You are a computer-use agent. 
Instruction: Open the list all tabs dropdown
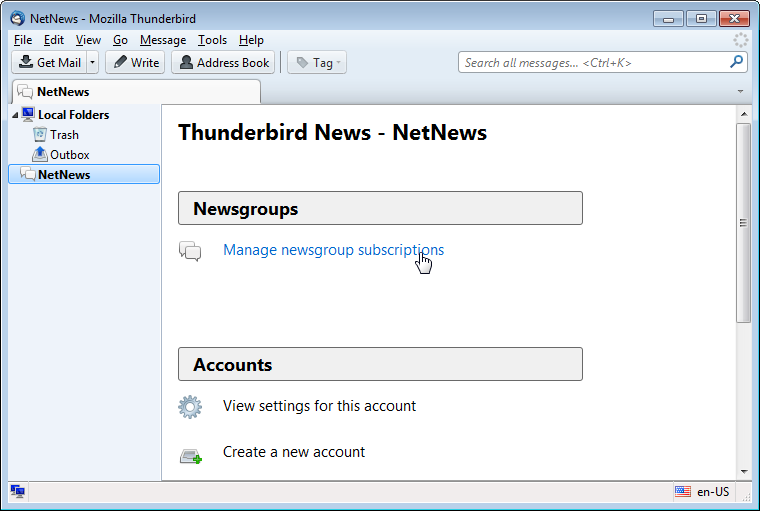[741, 91]
